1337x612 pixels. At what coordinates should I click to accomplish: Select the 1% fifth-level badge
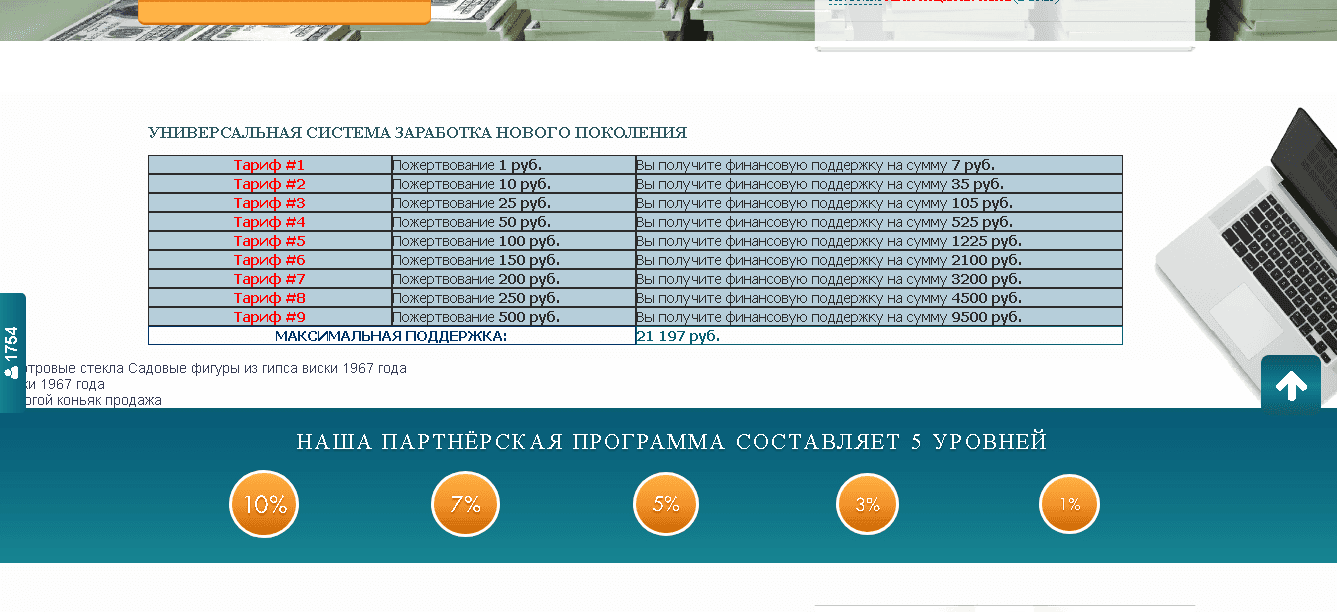(x=1069, y=503)
